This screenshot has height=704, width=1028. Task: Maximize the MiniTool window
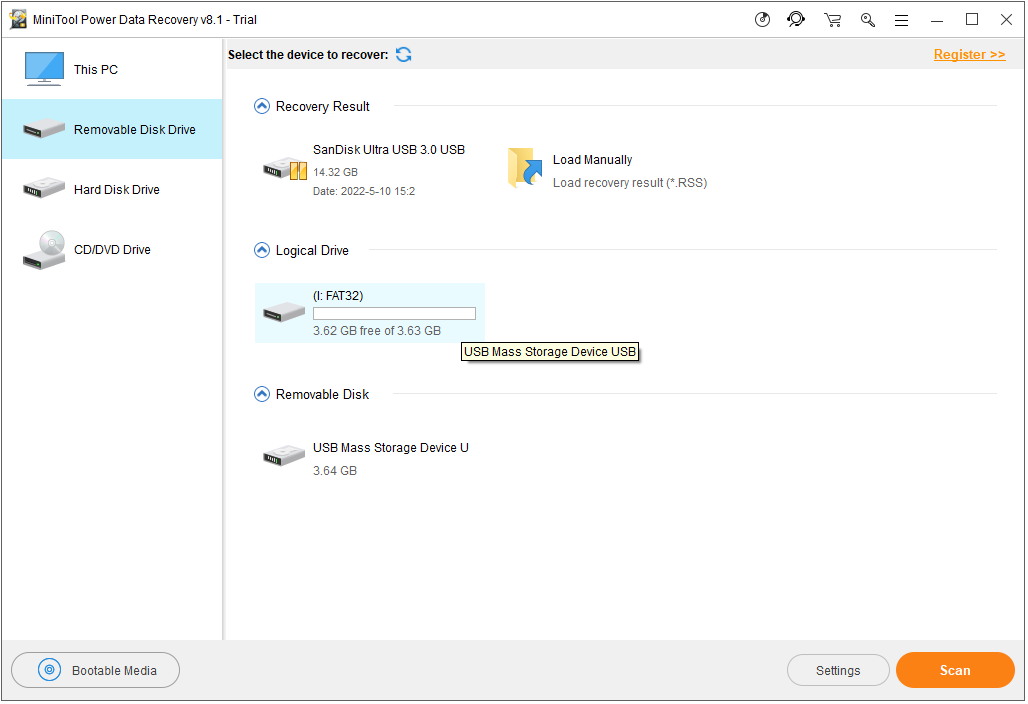[x=972, y=20]
